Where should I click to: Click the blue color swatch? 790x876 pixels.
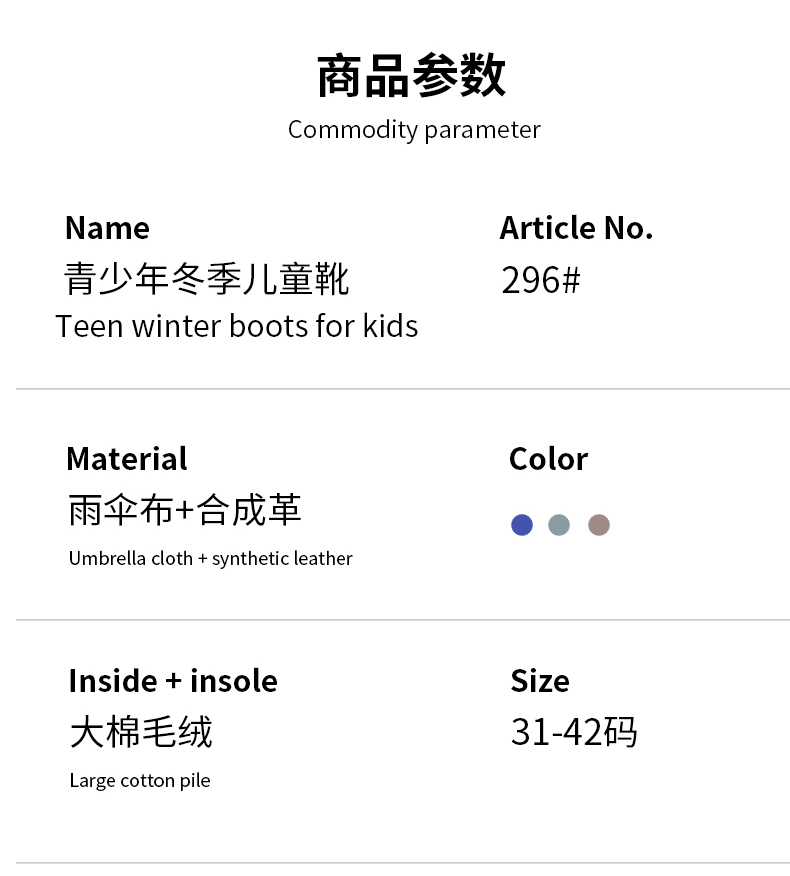click(x=521, y=525)
